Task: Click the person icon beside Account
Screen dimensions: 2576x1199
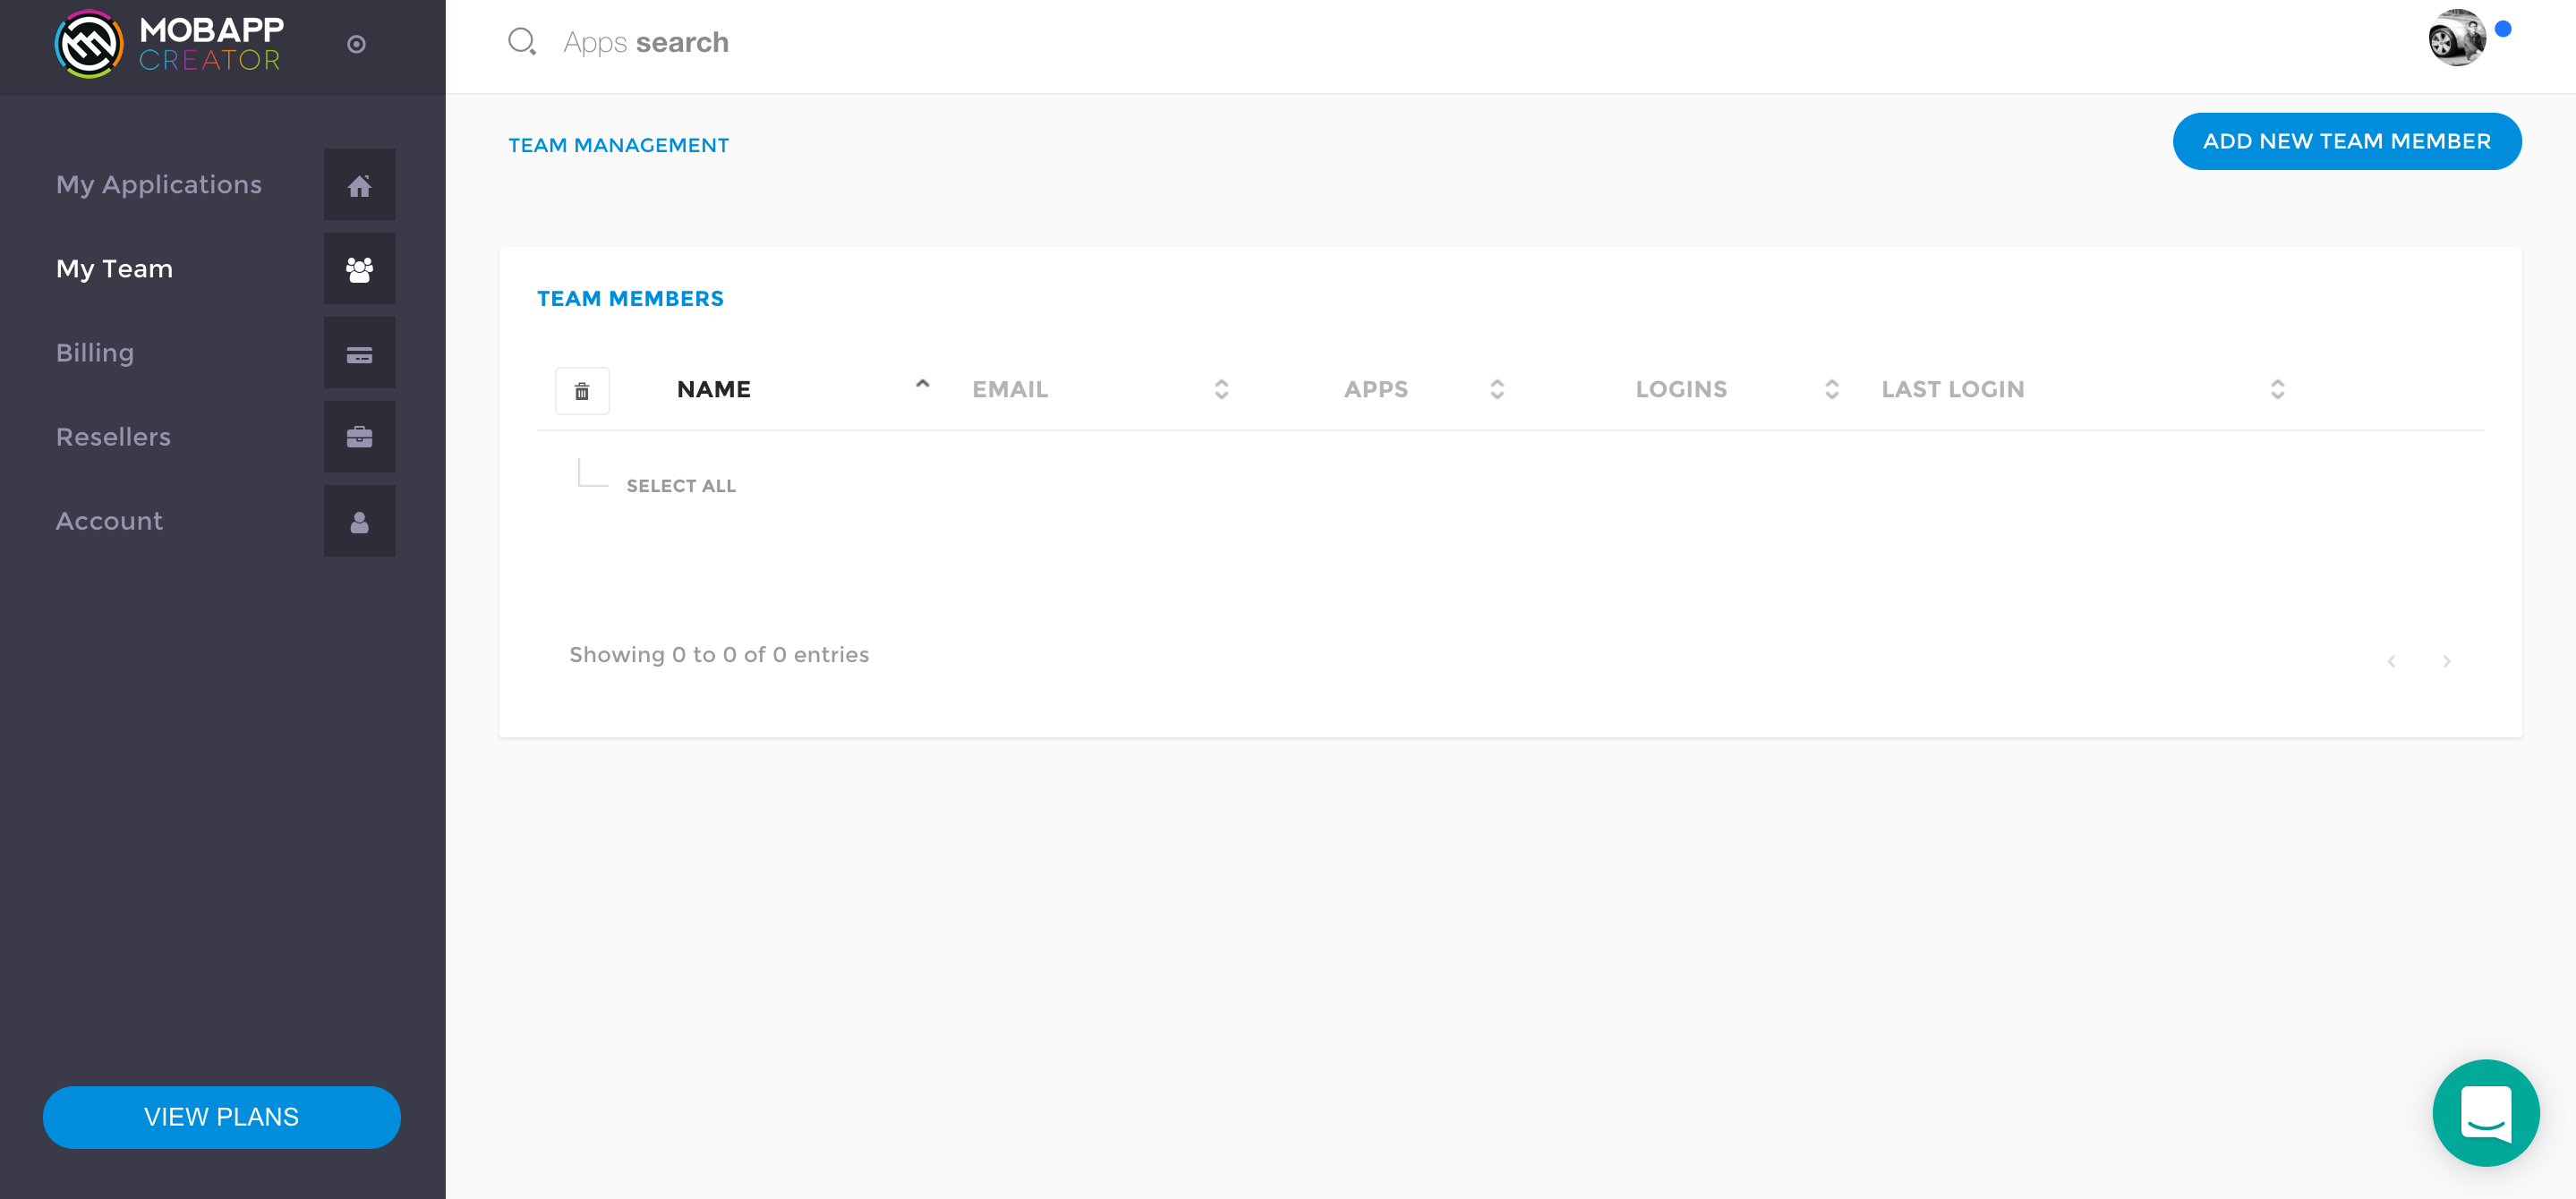Action: click(359, 521)
